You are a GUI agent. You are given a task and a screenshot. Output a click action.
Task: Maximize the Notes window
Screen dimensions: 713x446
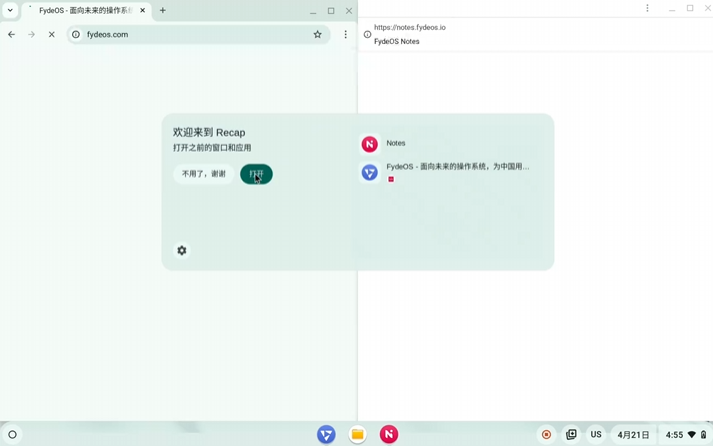690,8
